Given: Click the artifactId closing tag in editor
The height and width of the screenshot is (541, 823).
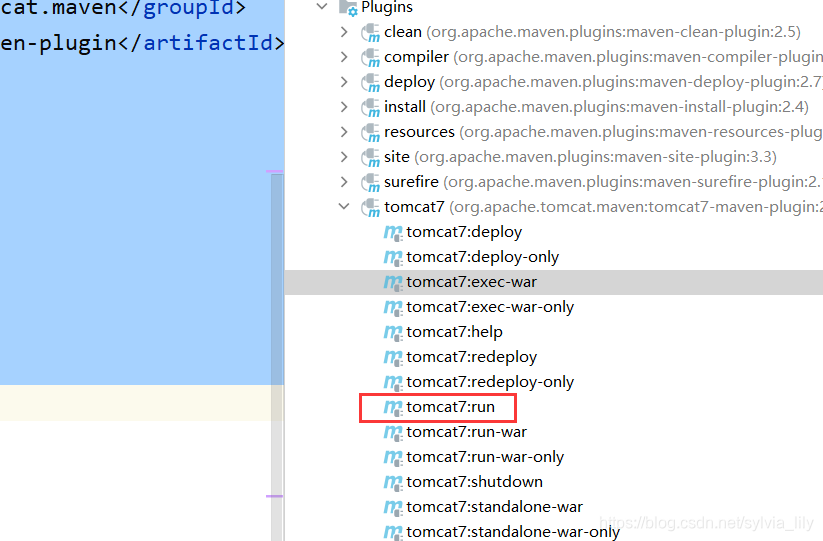Looking at the screenshot, I should click(x=202, y=43).
